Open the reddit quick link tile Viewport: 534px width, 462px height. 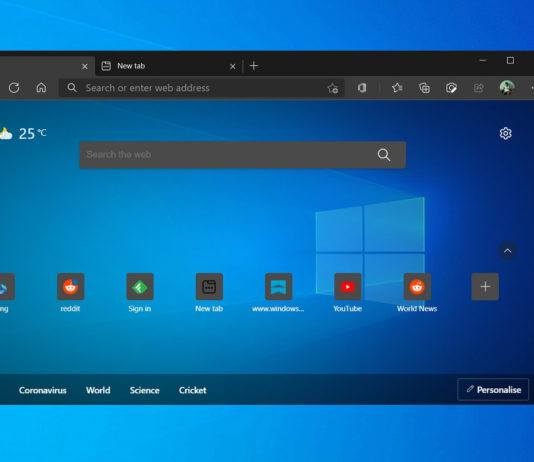click(x=70, y=286)
